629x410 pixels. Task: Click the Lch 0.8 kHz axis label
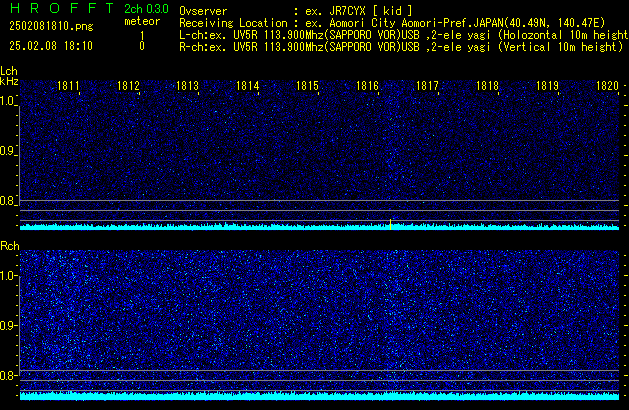pos(7,201)
